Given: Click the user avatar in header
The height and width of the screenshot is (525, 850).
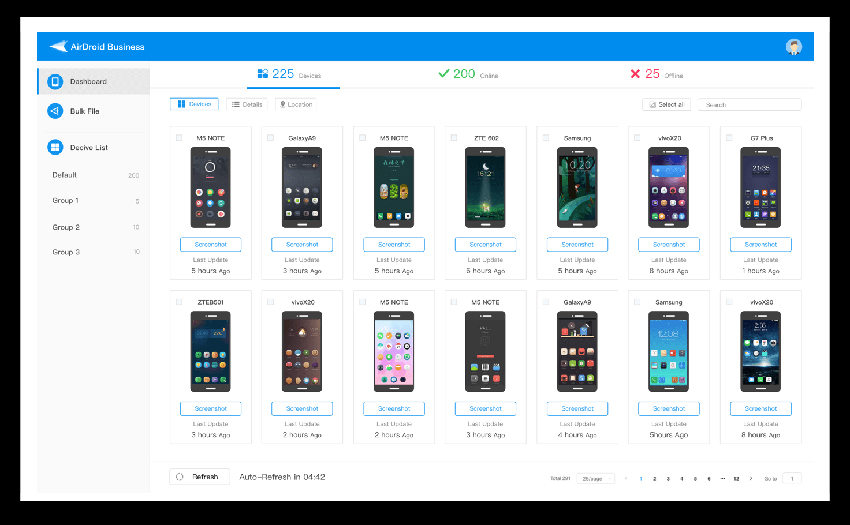Looking at the screenshot, I should click(794, 47).
